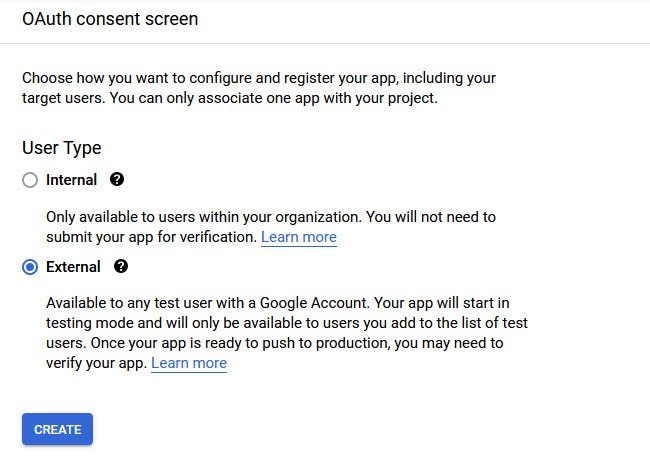Click the 'Only available to users within' description
Viewport: 650px width, 460px height.
tap(271, 227)
